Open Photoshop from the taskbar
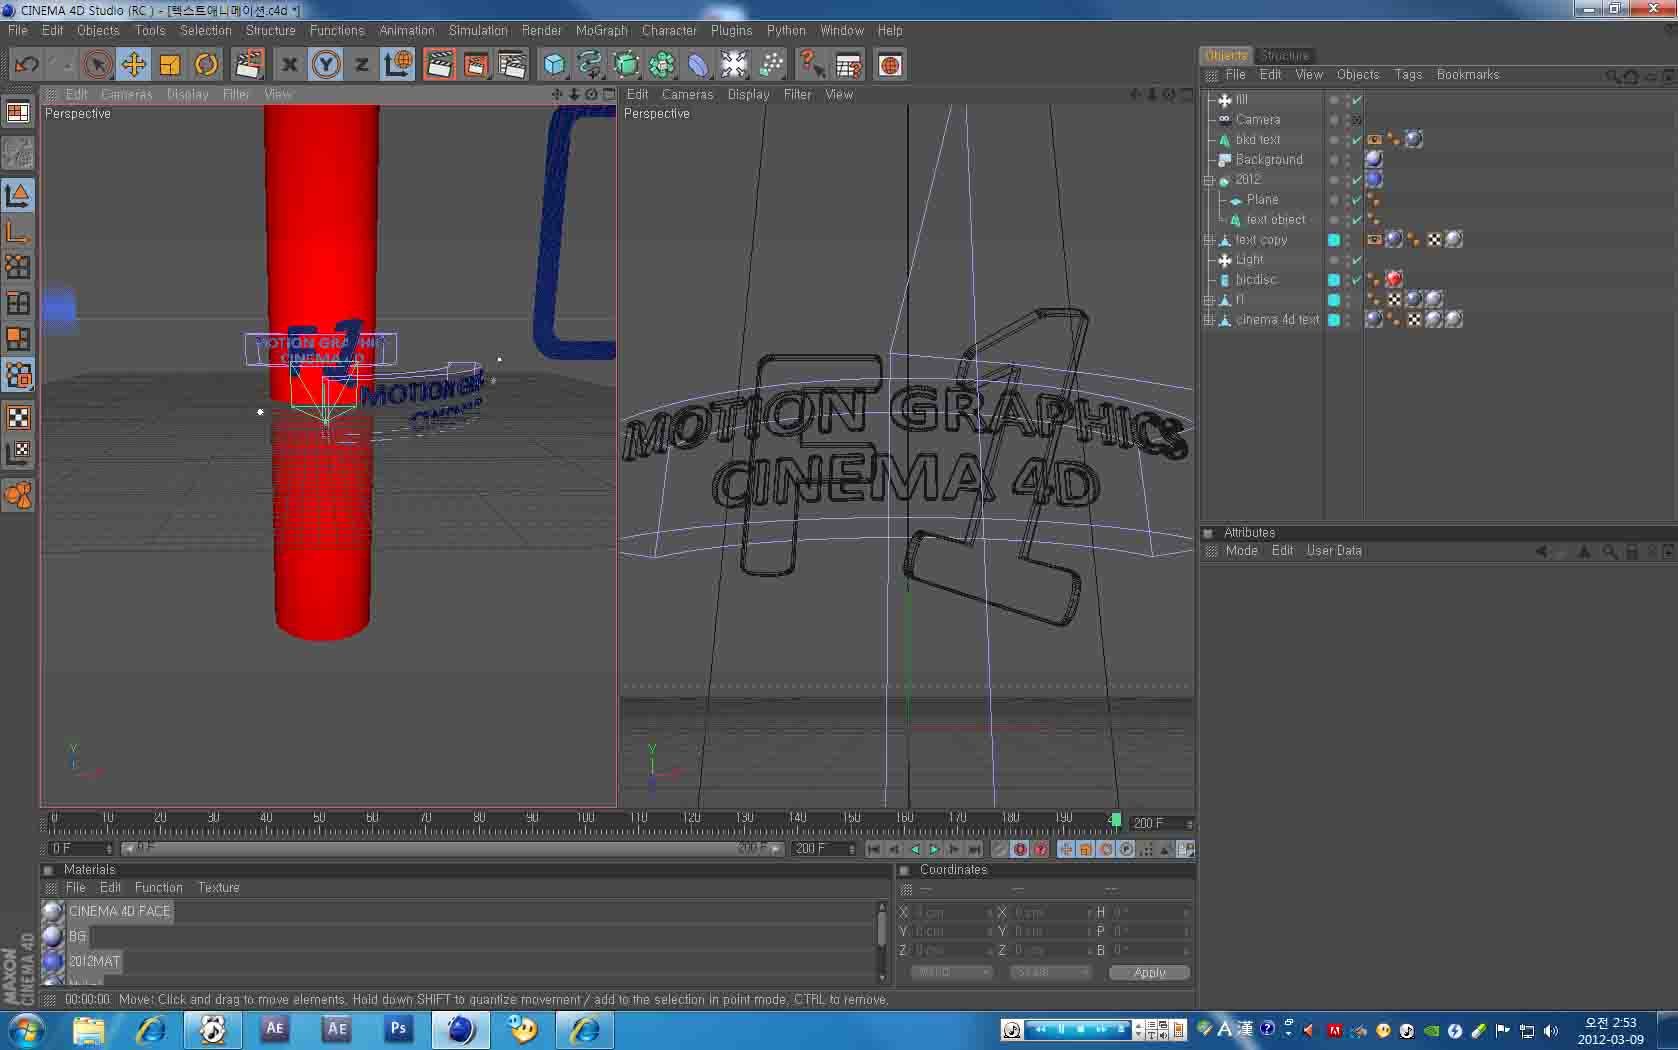This screenshot has width=1678, height=1050. pos(398,1029)
